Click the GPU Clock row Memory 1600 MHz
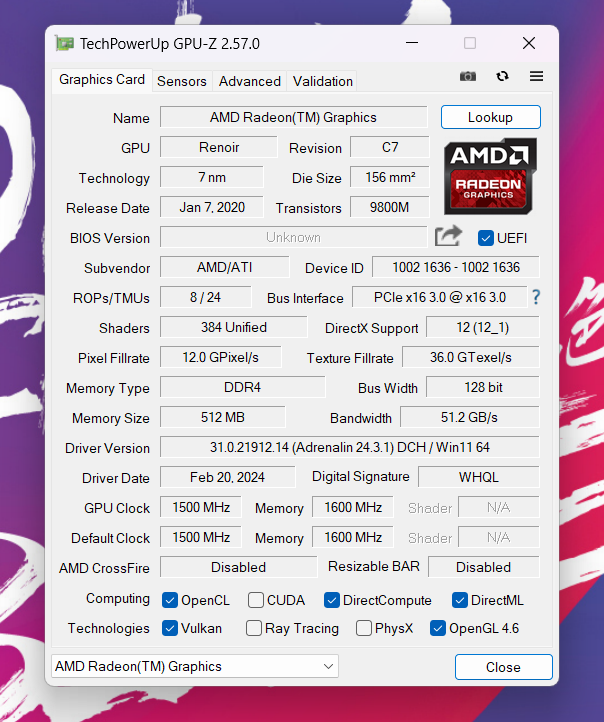Screen dimensions: 604x722 (353, 507)
